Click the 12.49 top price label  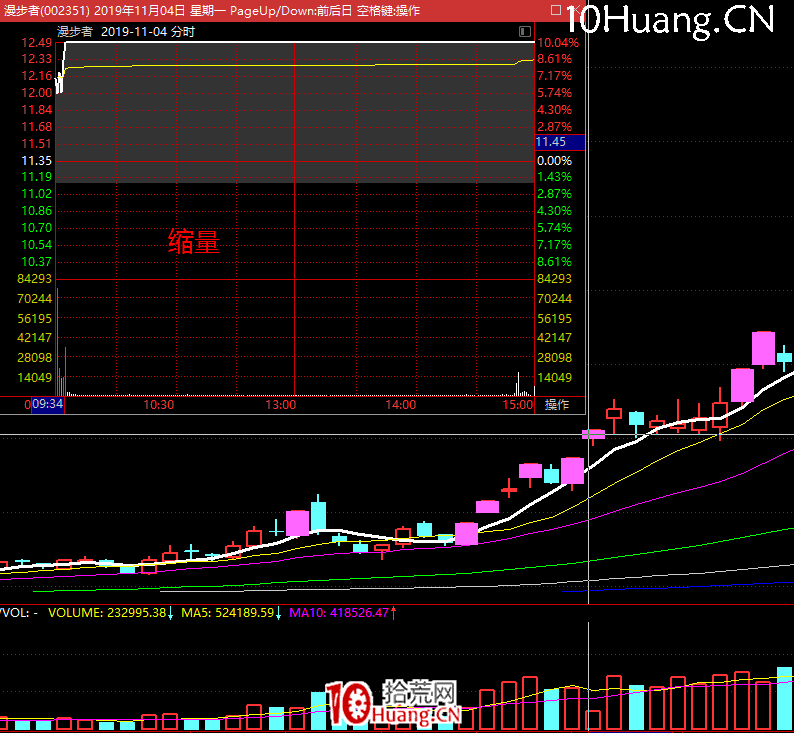tap(36, 43)
